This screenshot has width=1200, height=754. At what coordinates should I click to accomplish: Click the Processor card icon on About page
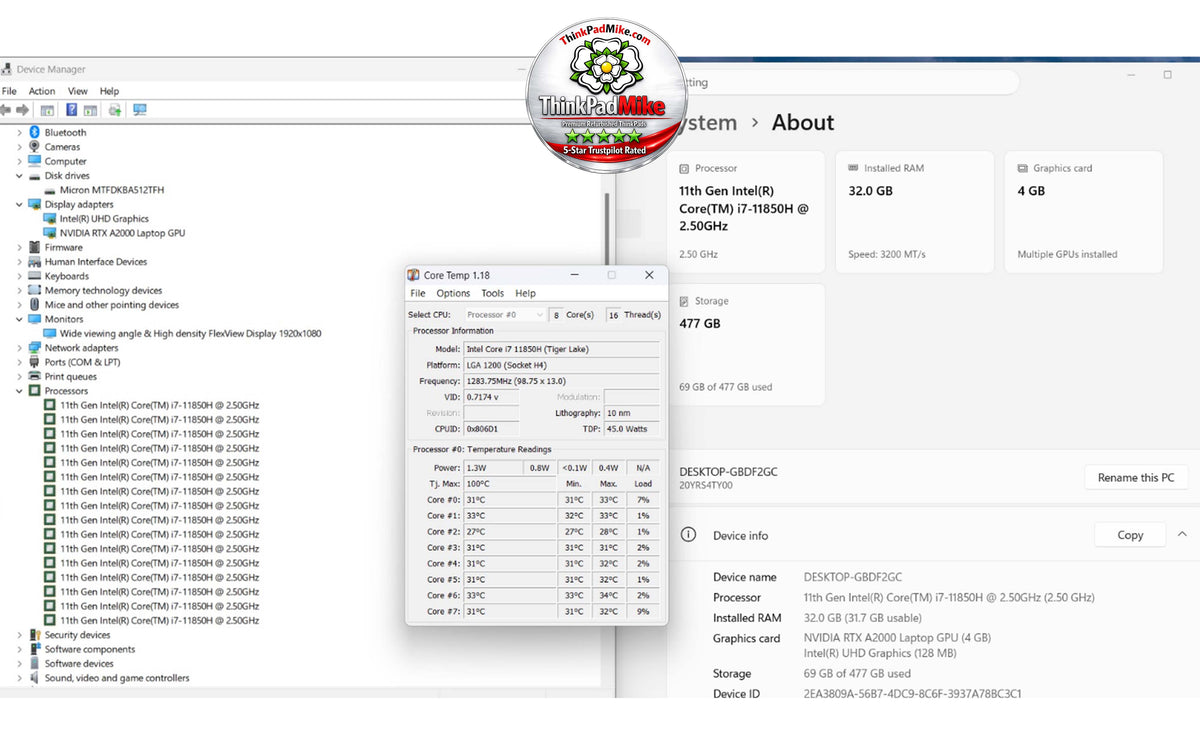pyautogui.click(x=684, y=169)
